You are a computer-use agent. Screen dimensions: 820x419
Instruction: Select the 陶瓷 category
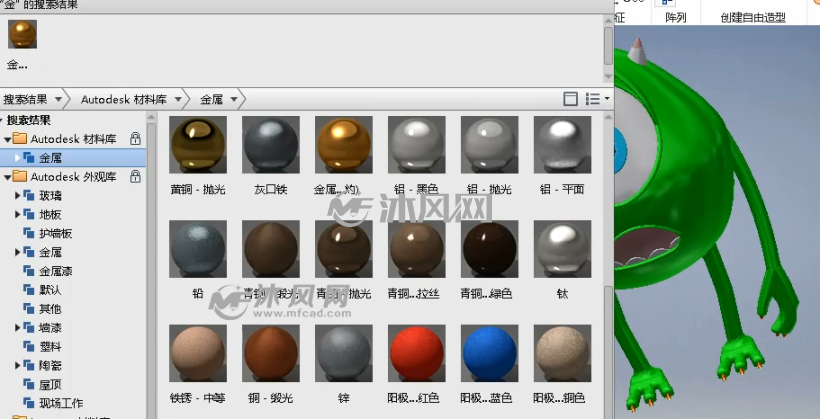pyautogui.click(x=51, y=365)
